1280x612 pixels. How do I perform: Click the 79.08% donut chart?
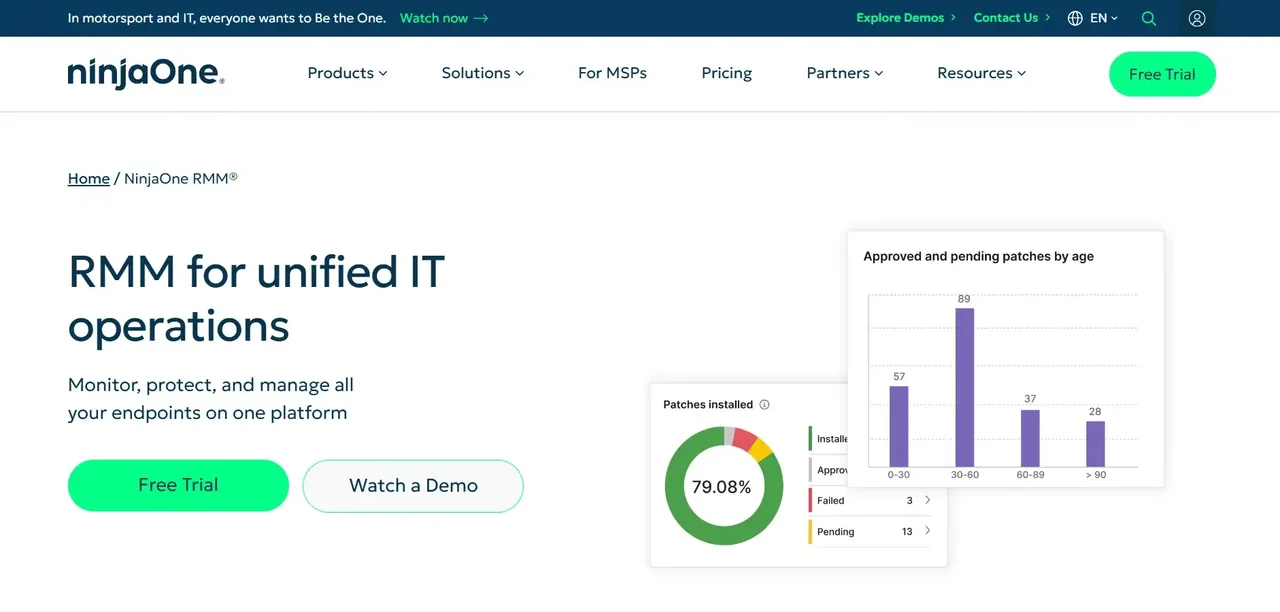[x=722, y=486]
